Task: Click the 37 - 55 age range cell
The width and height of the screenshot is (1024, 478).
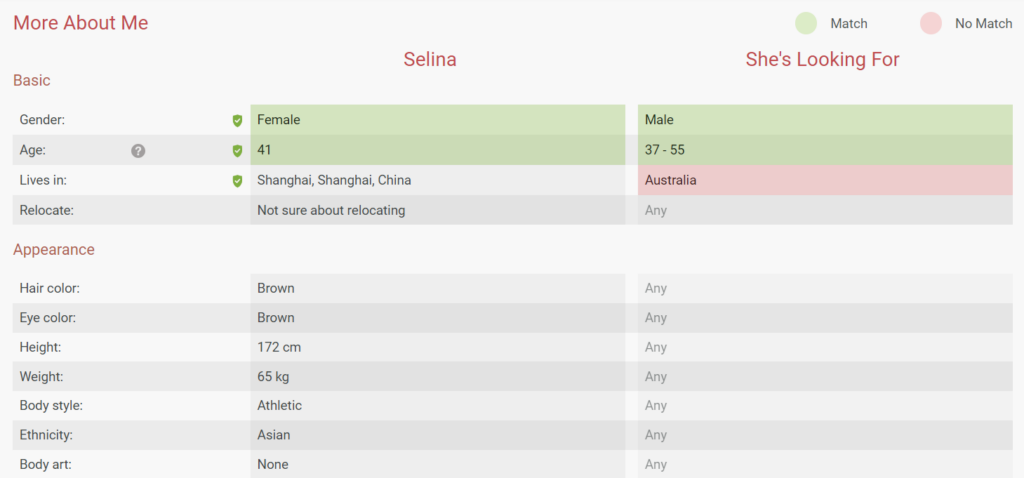Action: click(665, 150)
